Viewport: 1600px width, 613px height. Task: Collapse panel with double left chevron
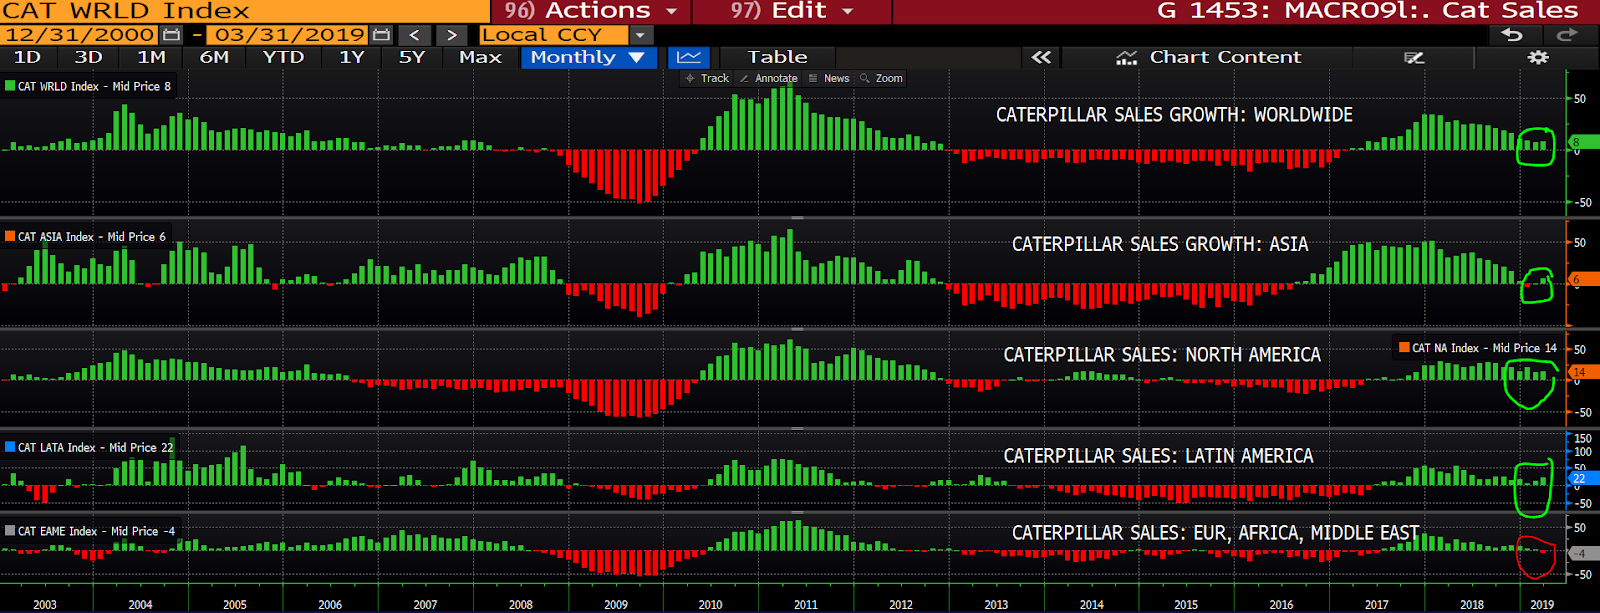1041,57
